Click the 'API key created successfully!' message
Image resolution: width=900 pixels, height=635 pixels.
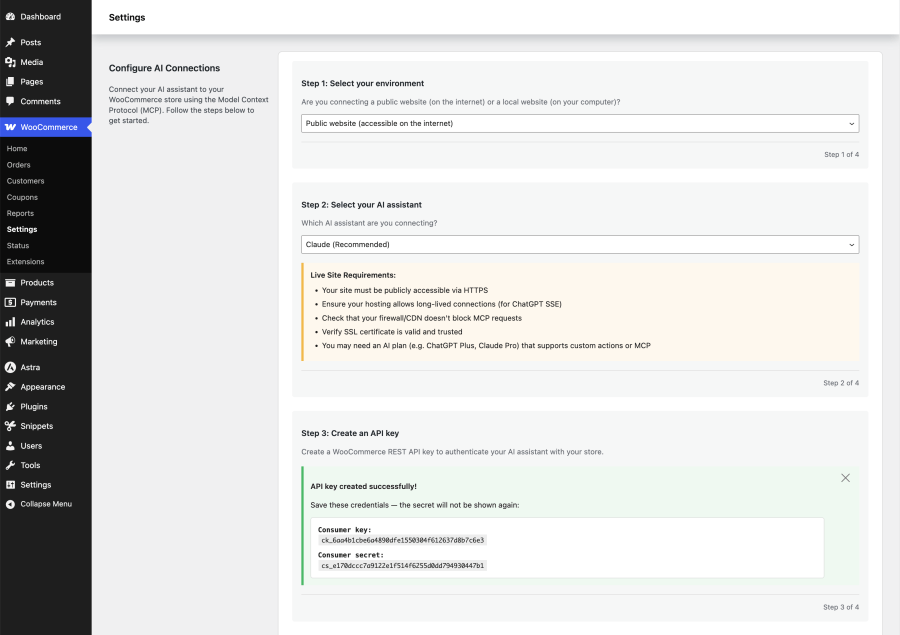pos(363,486)
